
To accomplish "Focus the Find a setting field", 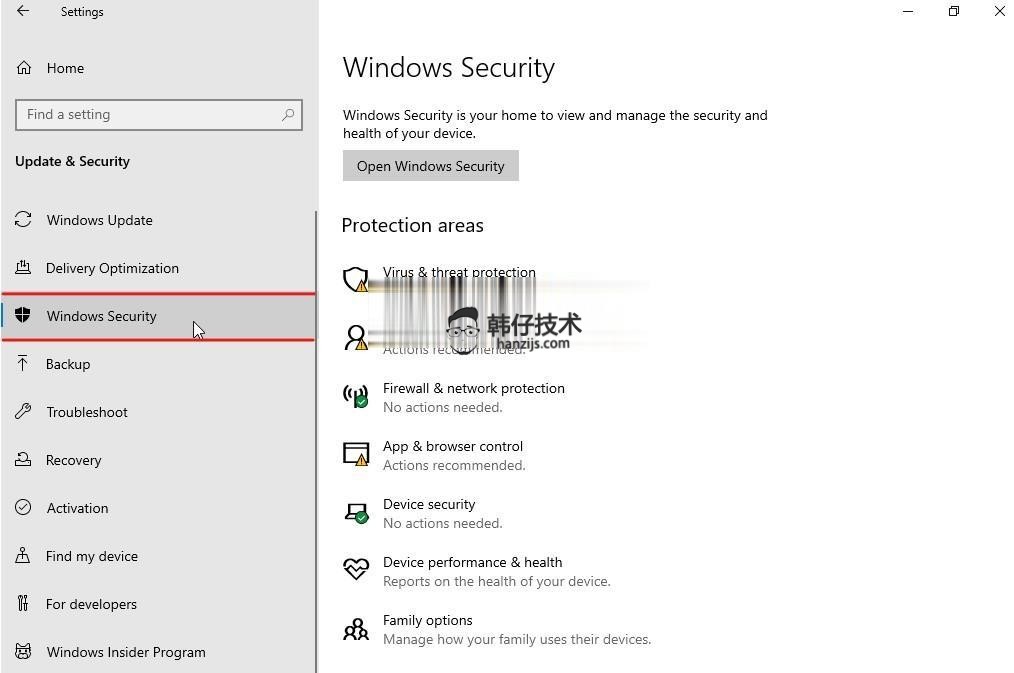I will click(x=158, y=114).
